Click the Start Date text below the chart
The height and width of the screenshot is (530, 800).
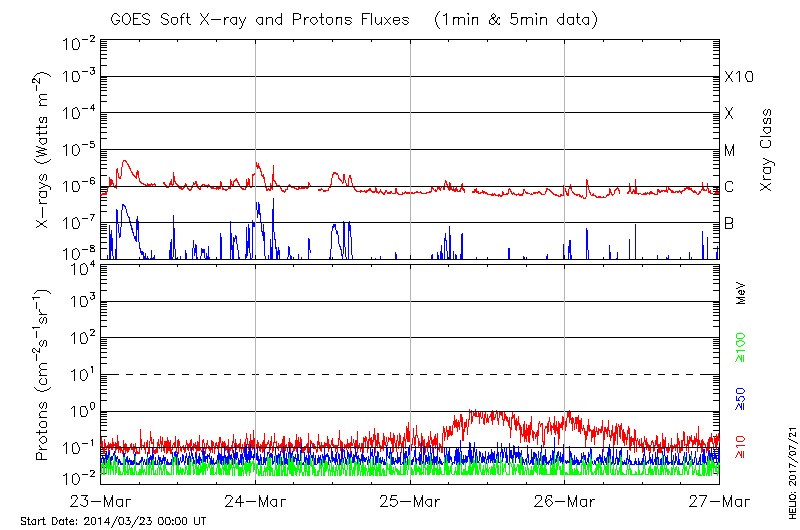(113, 522)
